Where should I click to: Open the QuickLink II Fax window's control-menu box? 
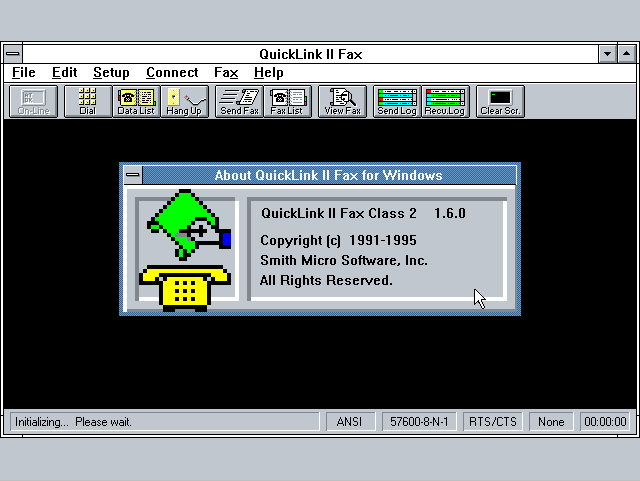[x=13, y=53]
